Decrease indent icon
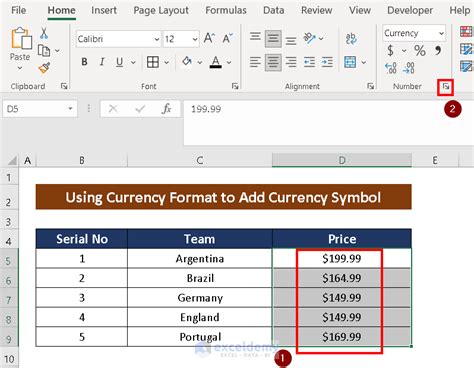The height and width of the screenshot is (368, 474). tap(309, 62)
